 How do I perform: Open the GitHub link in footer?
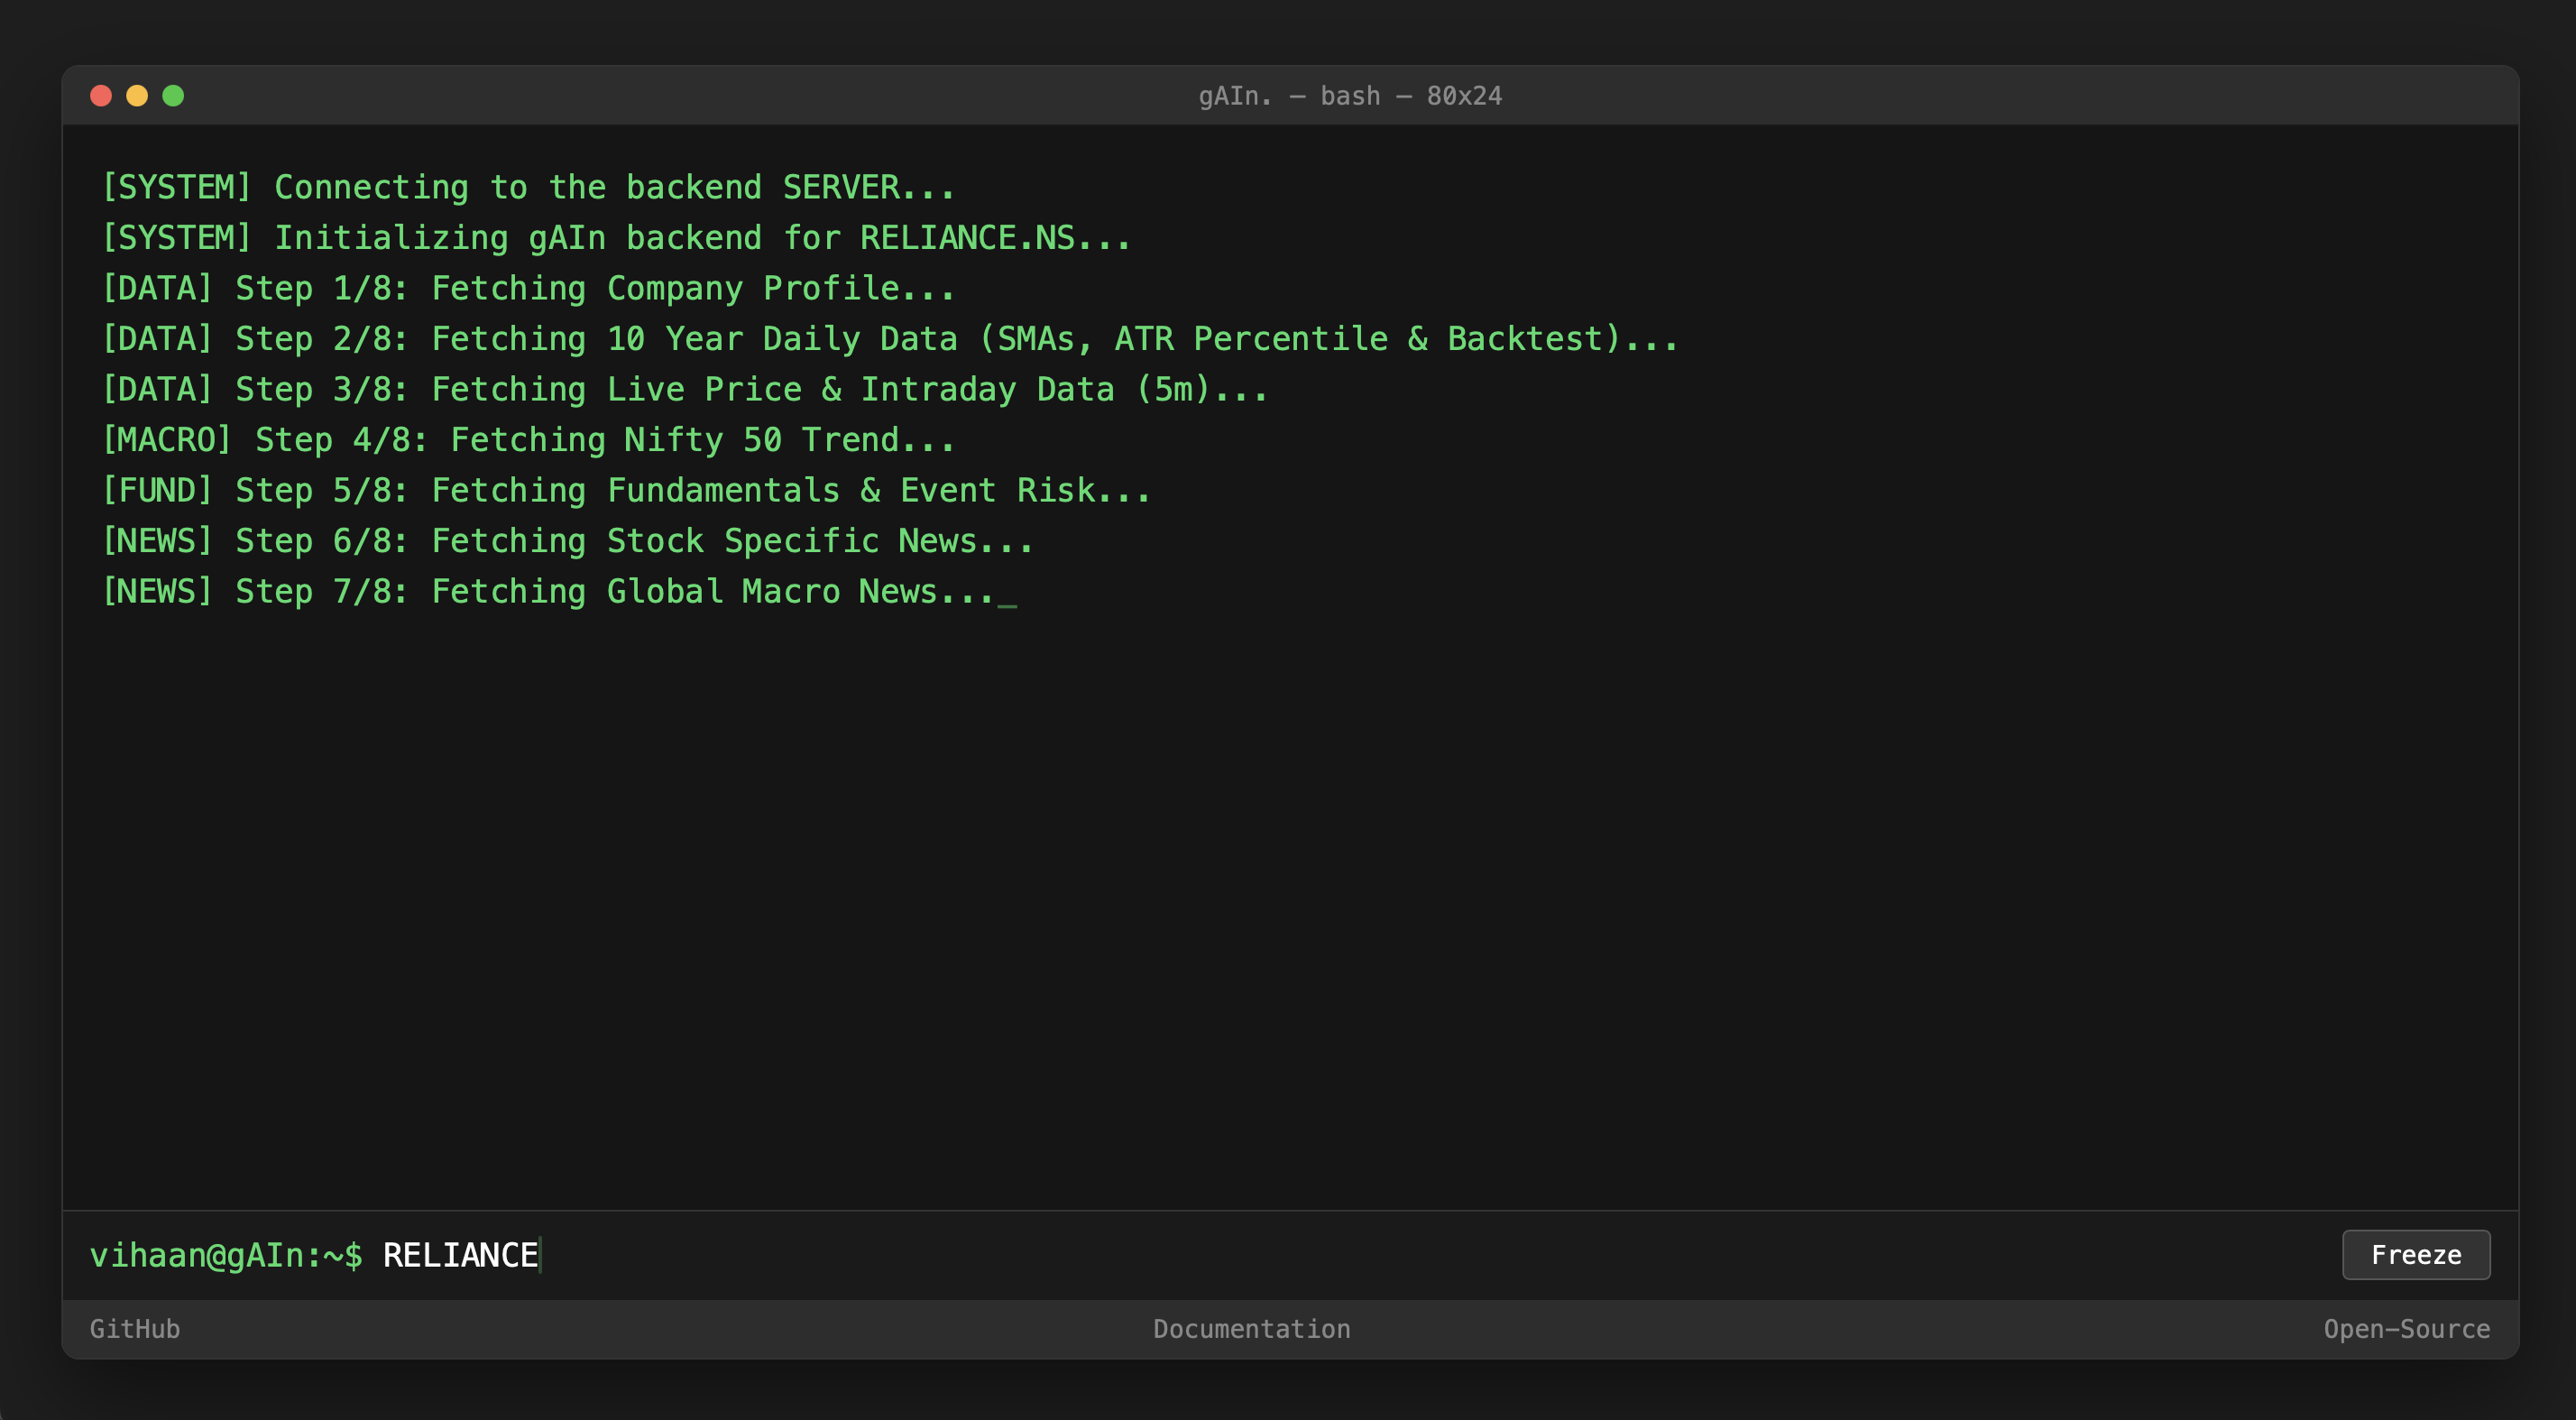pyautogui.click(x=135, y=1329)
